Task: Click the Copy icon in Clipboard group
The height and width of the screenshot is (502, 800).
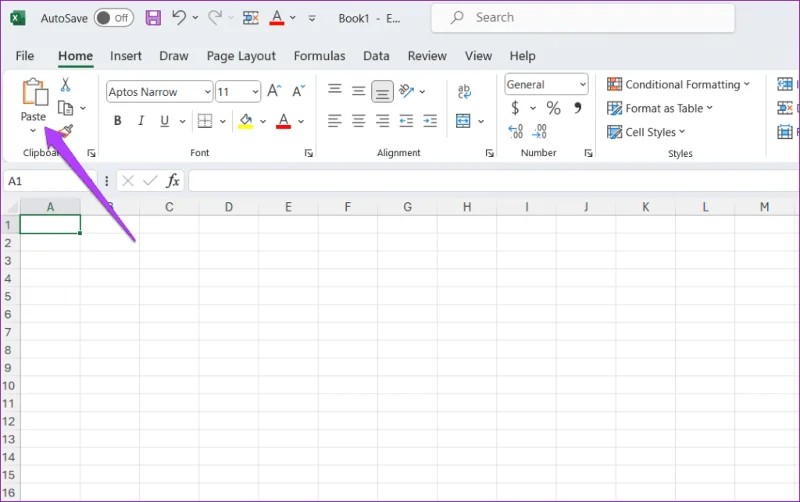Action: pyautogui.click(x=65, y=108)
